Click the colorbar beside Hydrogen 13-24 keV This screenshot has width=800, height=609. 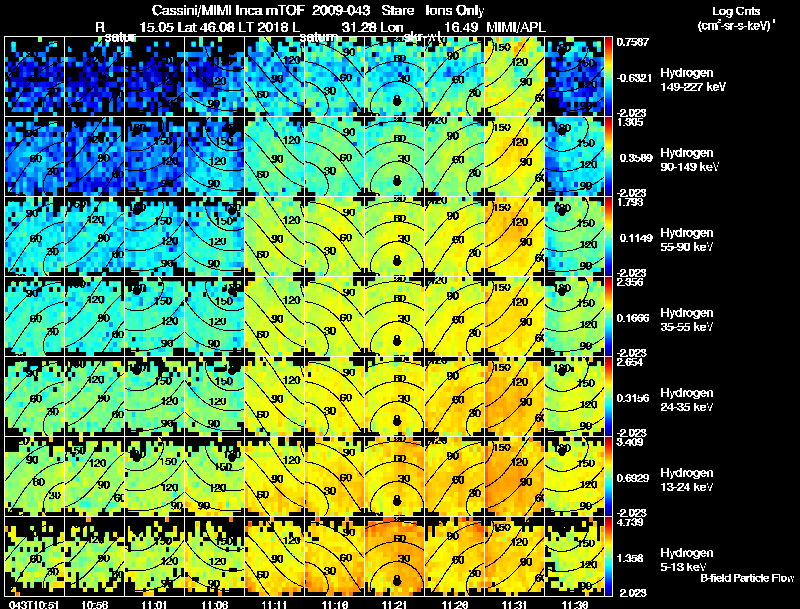click(608, 477)
